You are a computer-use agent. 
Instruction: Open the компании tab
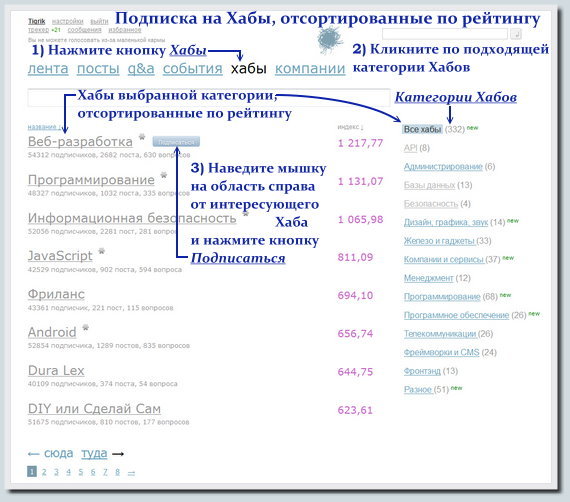tap(310, 68)
